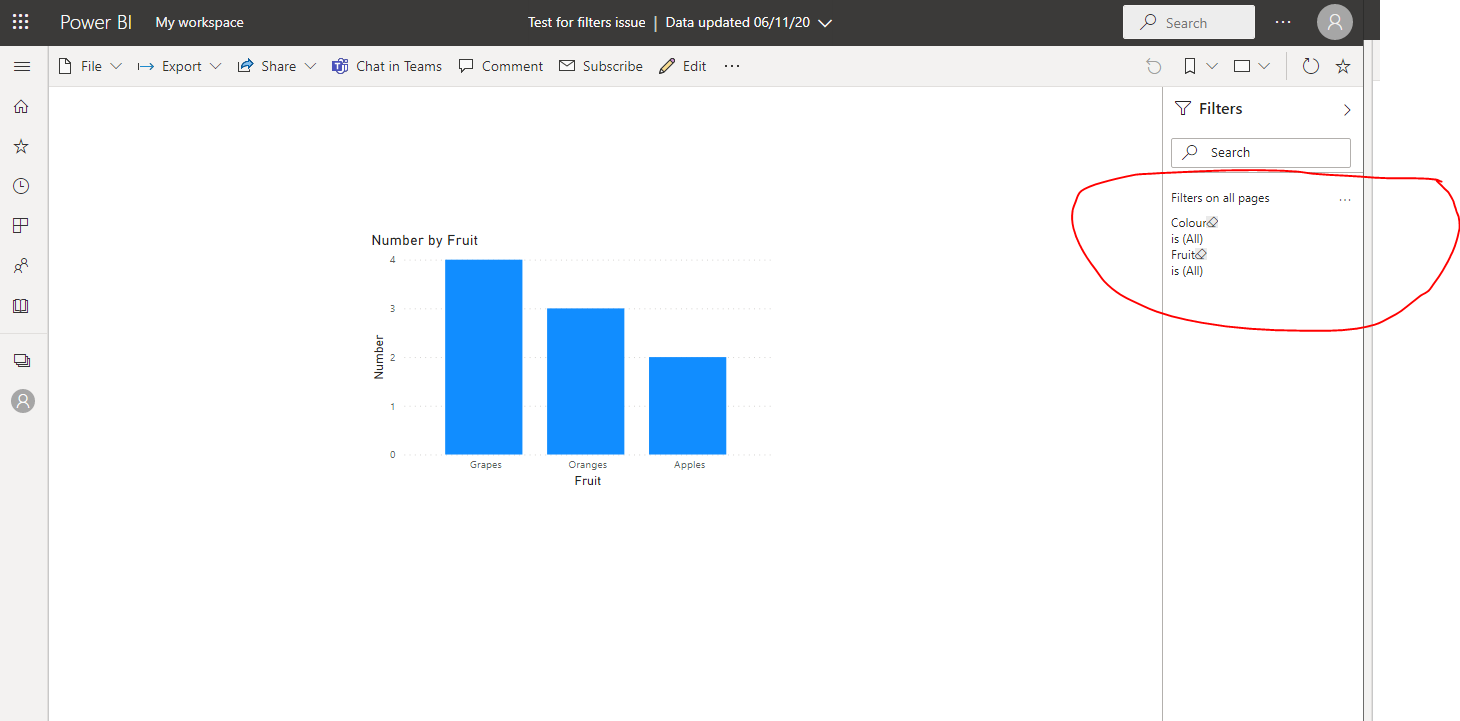Open Recent clock icon in sidebar
Screen dimensions: 1460x721
[21, 186]
